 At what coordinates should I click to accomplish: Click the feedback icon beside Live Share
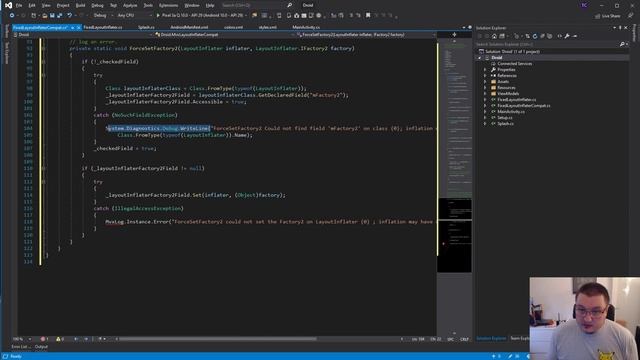pyautogui.click(x=630, y=16)
